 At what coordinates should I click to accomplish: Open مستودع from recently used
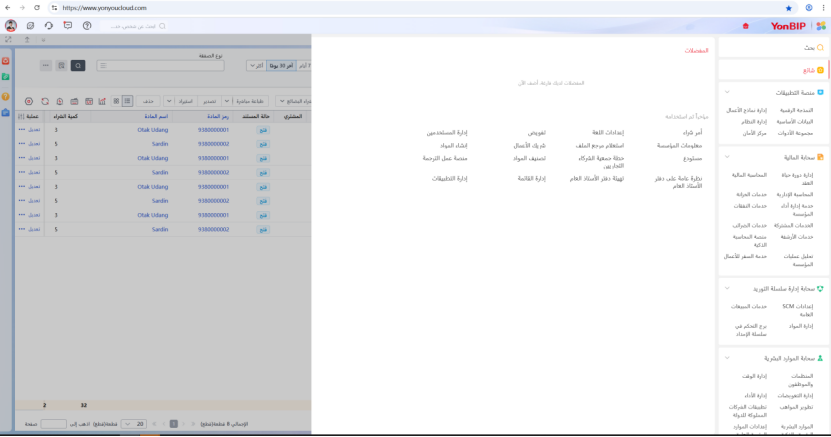(692, 158)
